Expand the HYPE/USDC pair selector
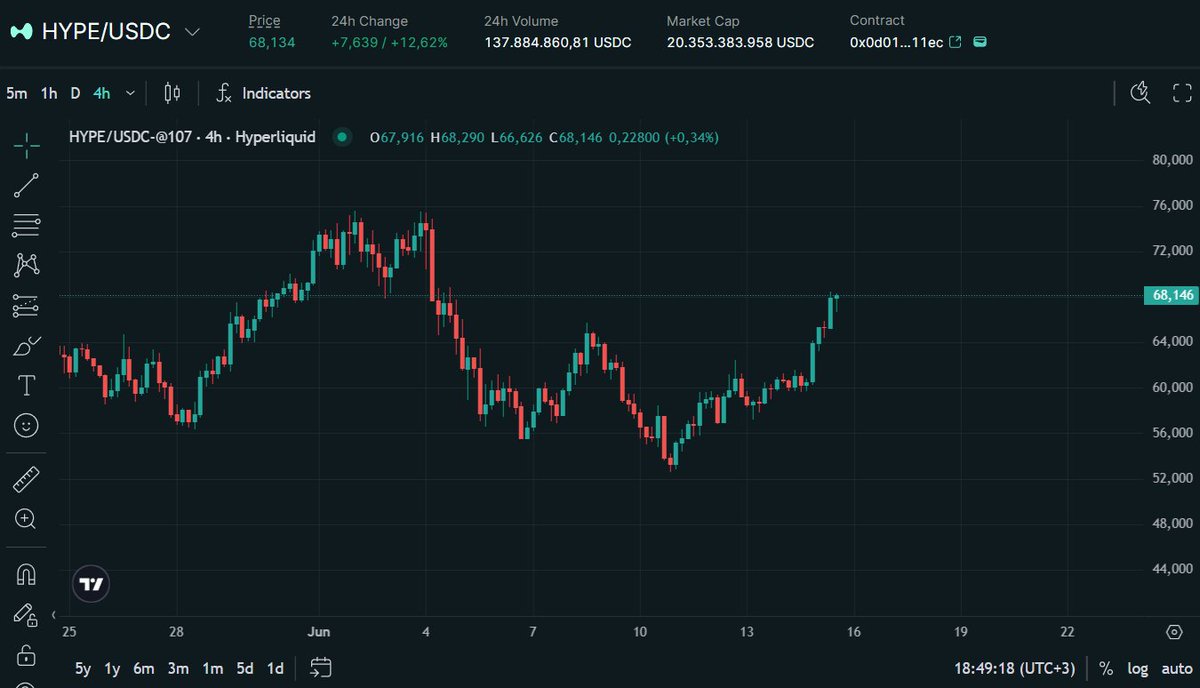The image size is (1200, 688). point(193,32)
